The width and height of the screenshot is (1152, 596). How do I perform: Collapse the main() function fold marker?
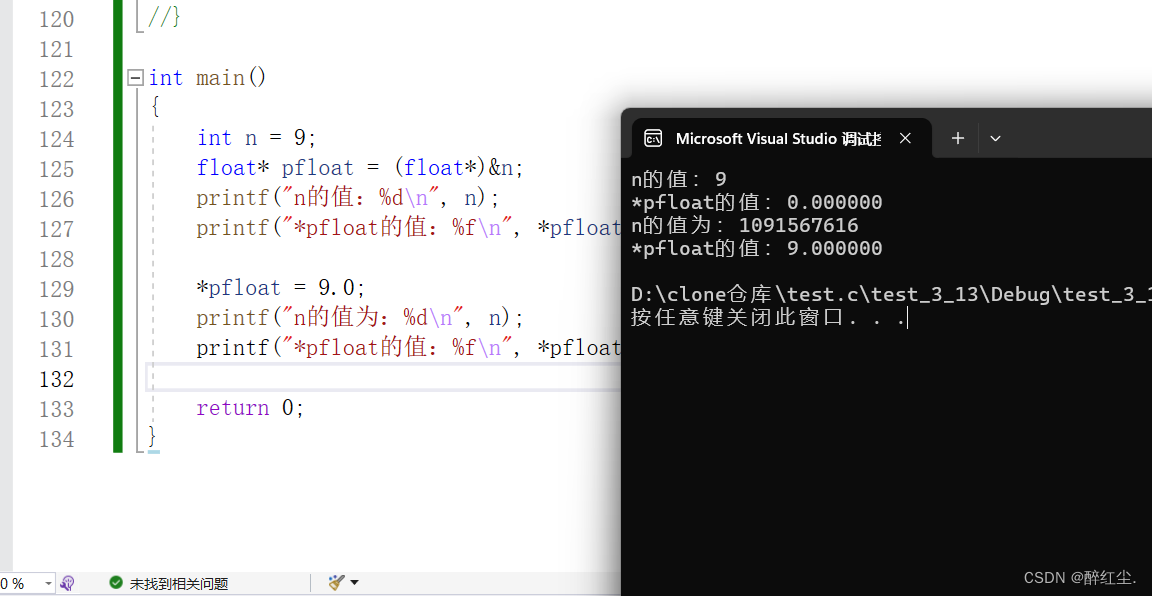(x=135, y=78)
